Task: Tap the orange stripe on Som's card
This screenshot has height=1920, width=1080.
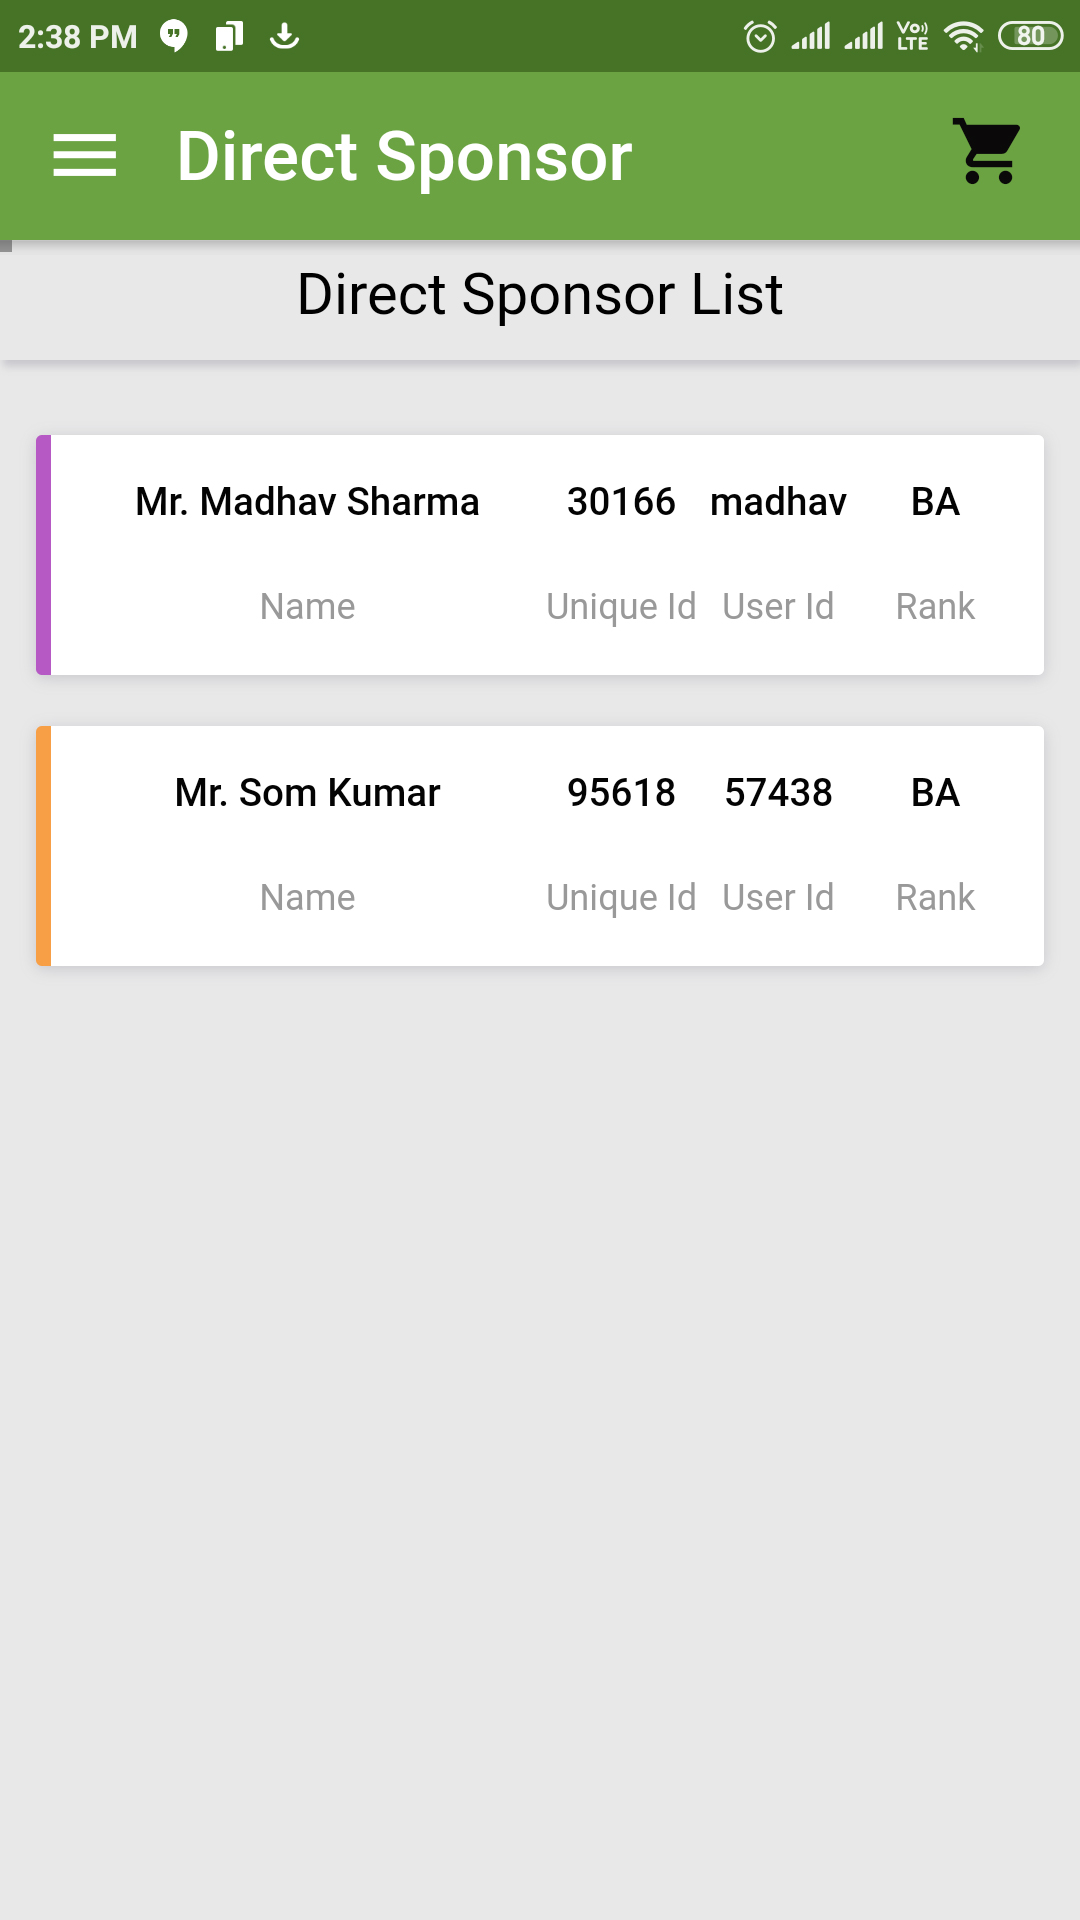Action: [x=44, y=846]
